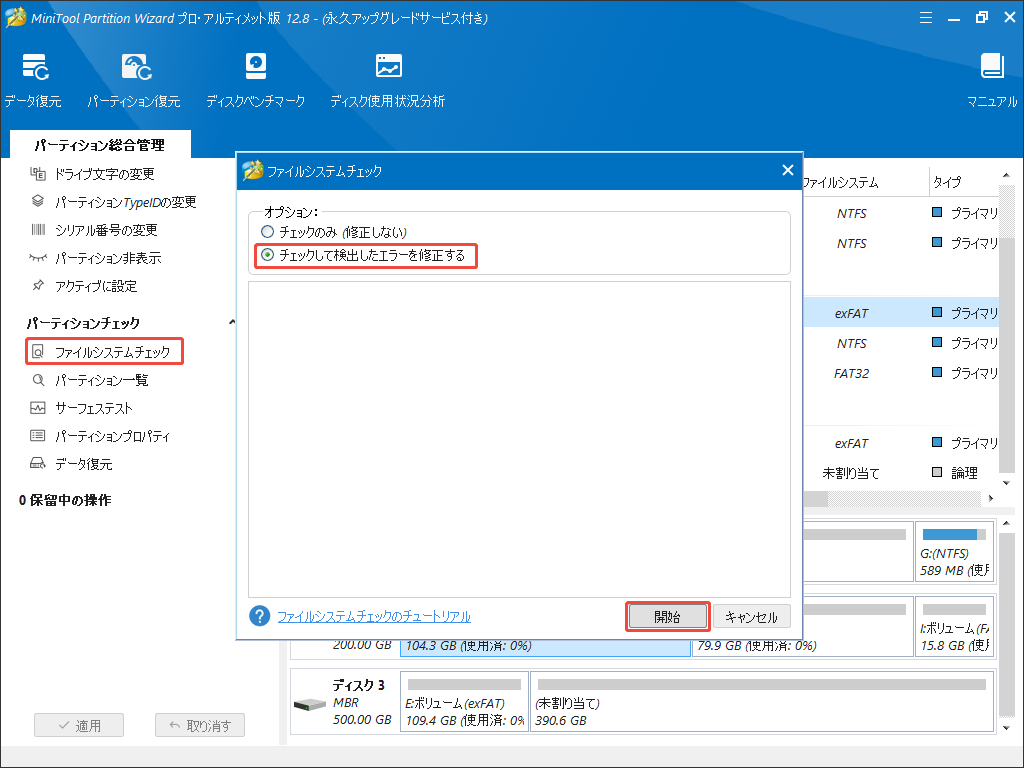Select the FAT32 partition row
This screenshot has width=1024, height=768.
point(901,373)
